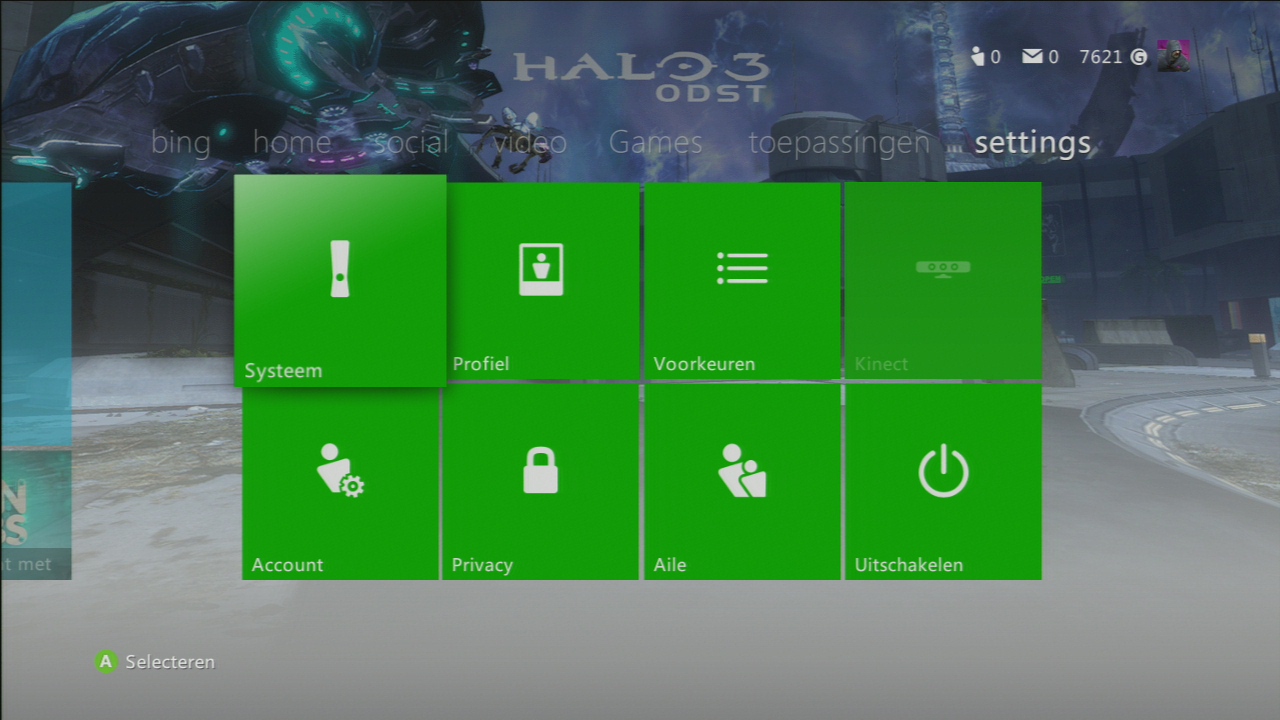This screenshot has height=720, width=1280.
Task: Click the 7621 gamerscore text
Action: 1101,57
